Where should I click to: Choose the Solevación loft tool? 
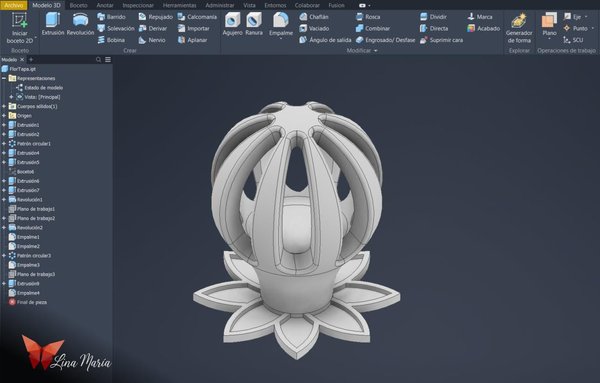116,28
